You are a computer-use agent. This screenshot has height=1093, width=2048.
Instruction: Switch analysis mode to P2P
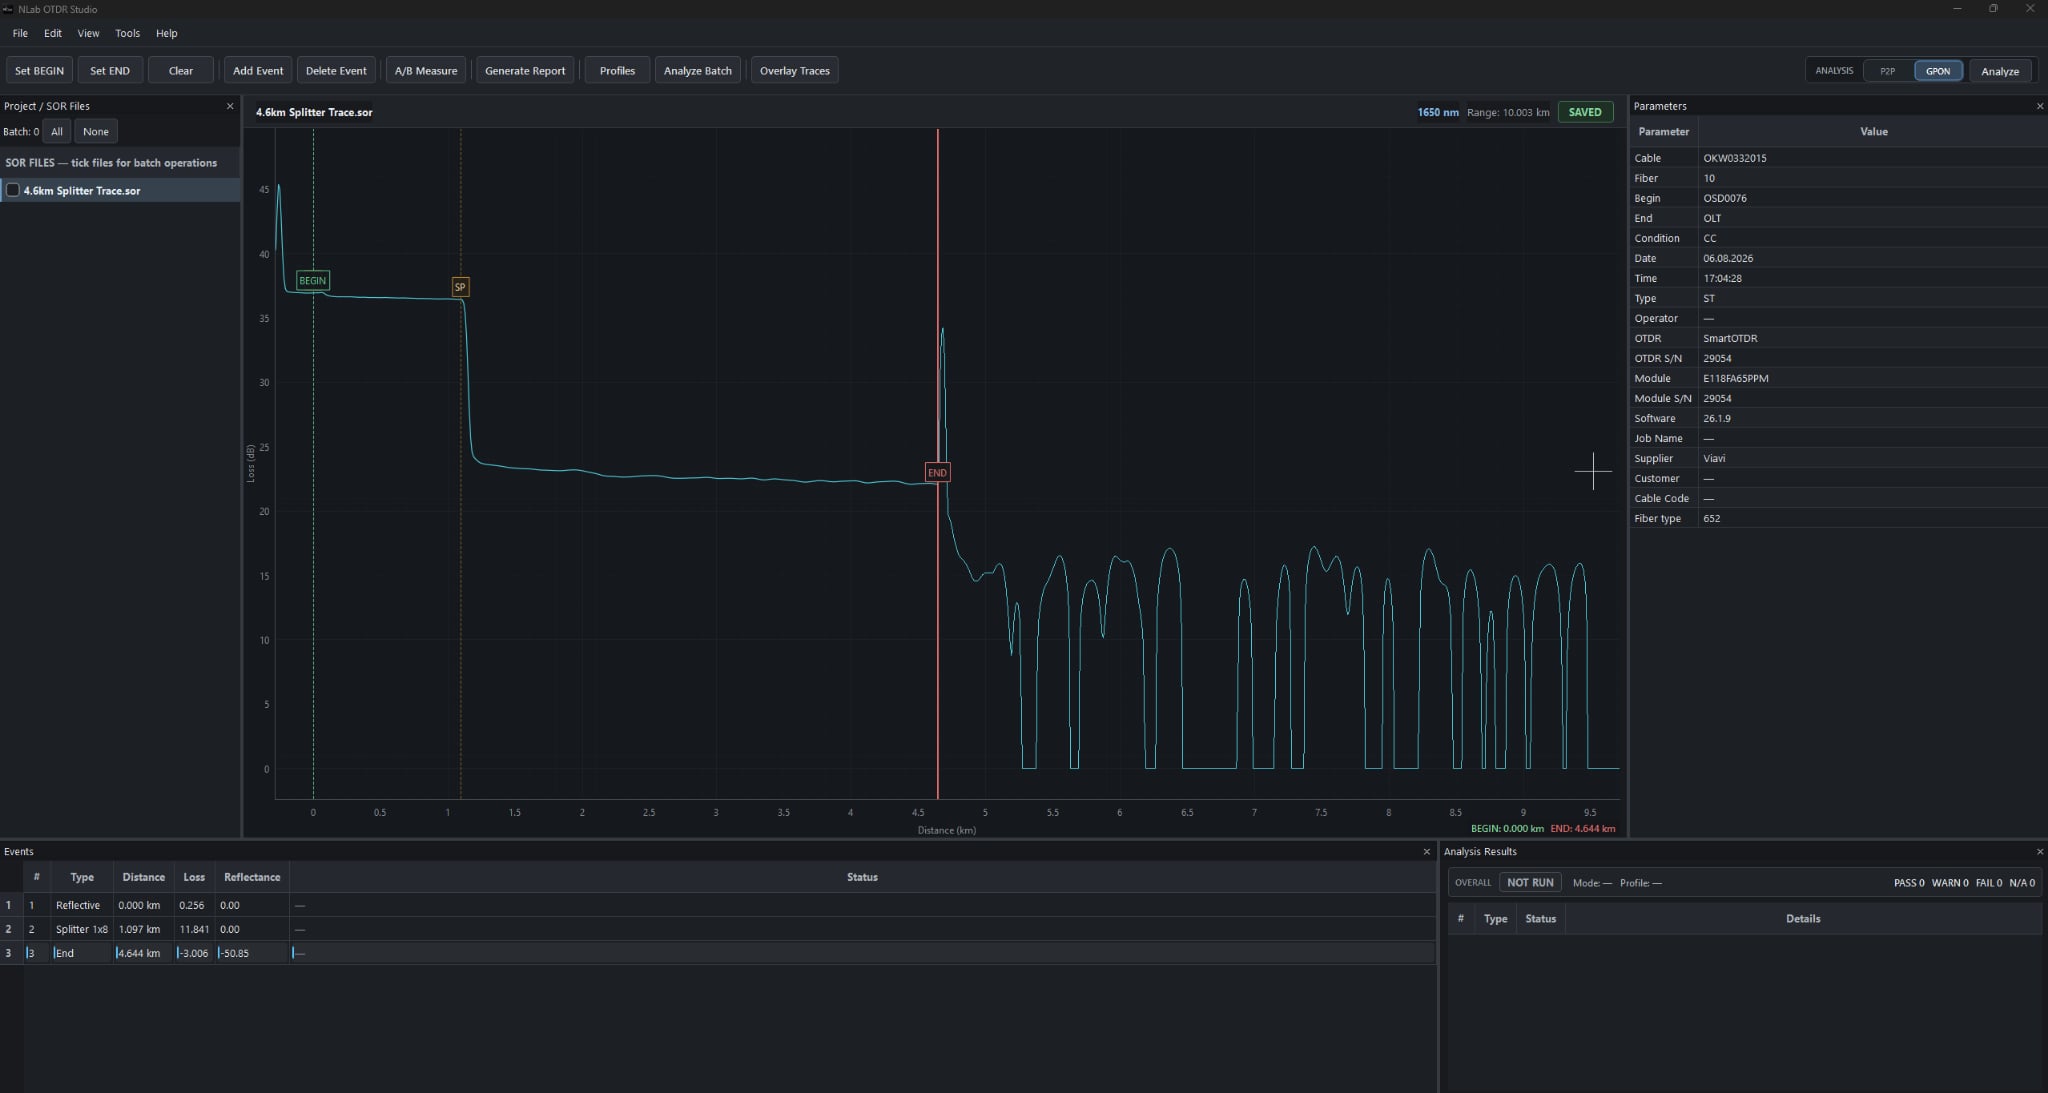[x=1887, y=71]
